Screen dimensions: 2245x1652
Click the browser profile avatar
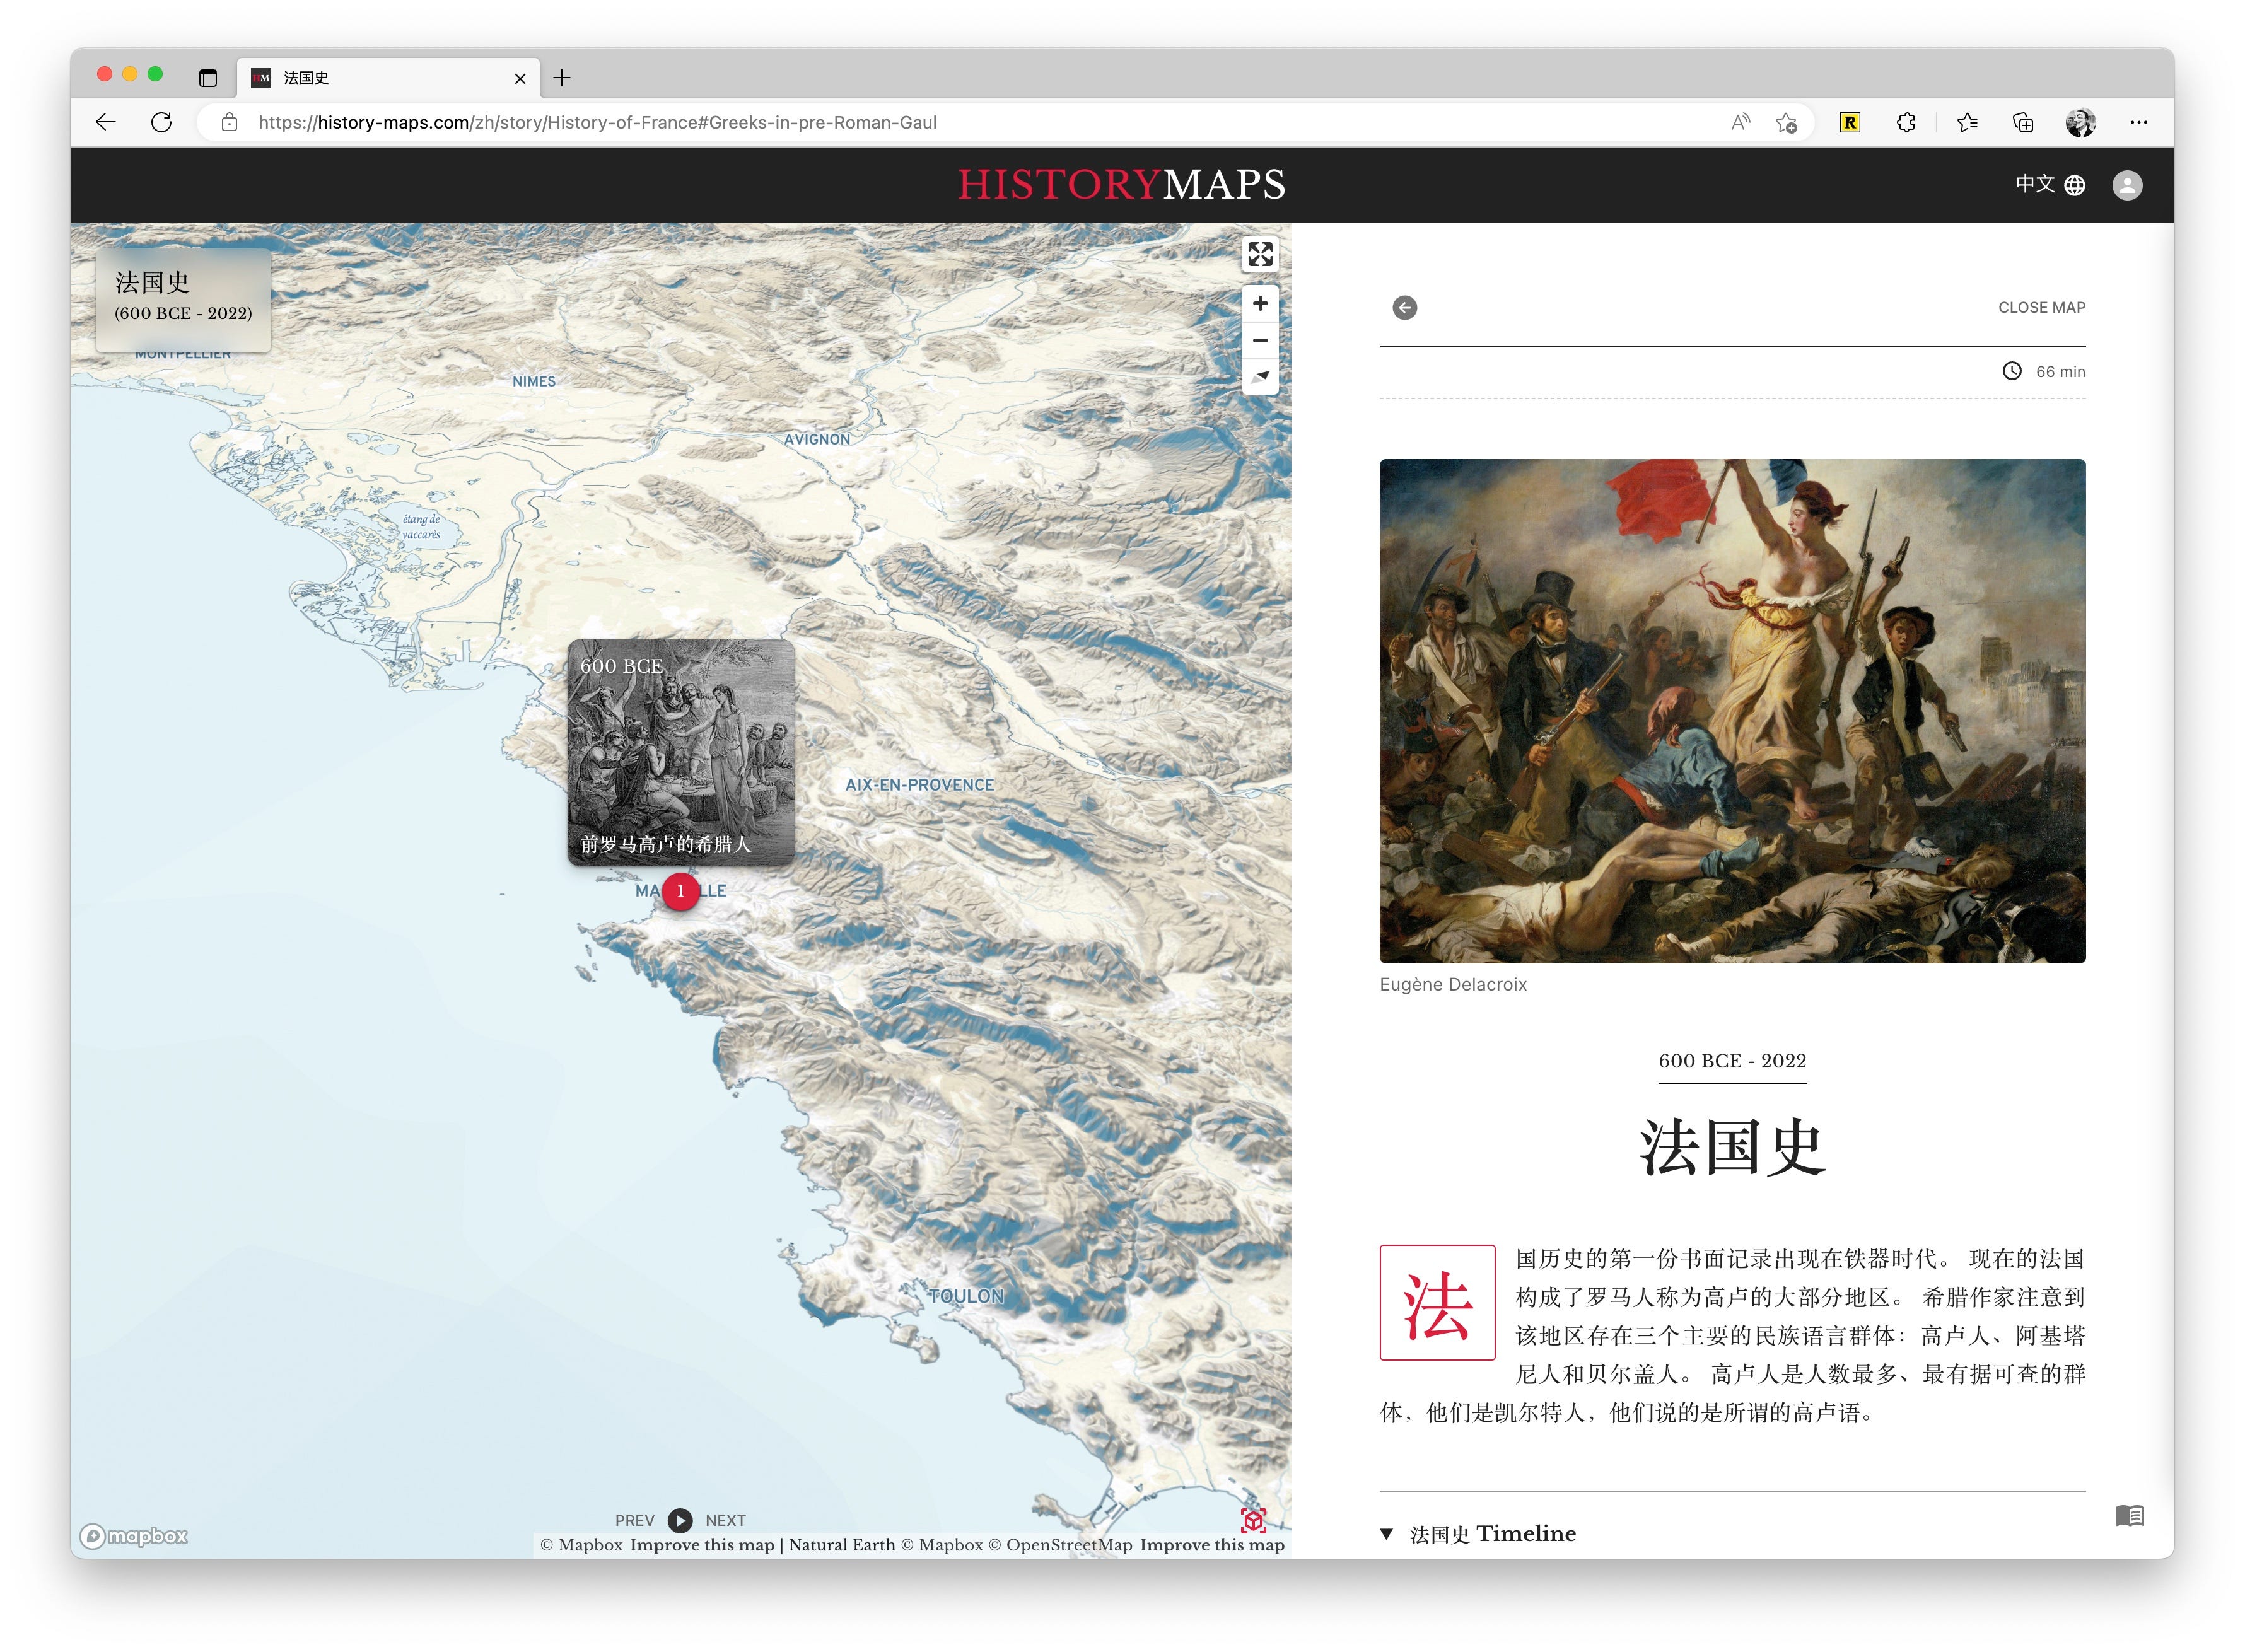[2080, 122]
